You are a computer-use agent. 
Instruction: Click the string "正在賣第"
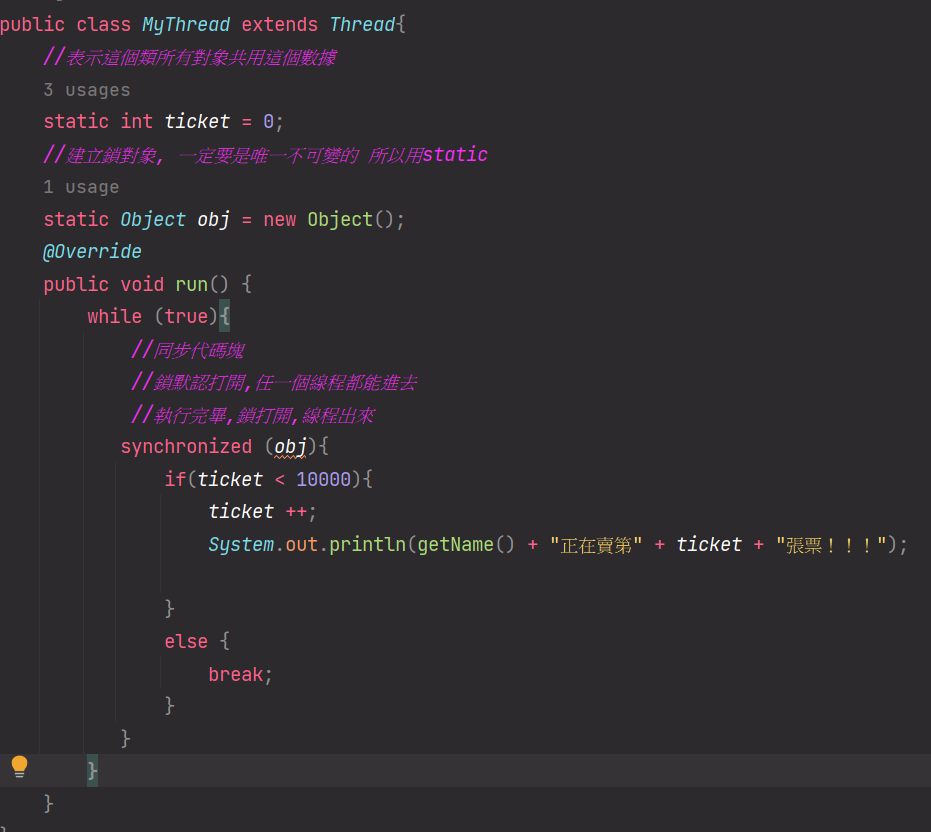click(x=596, y=545)
